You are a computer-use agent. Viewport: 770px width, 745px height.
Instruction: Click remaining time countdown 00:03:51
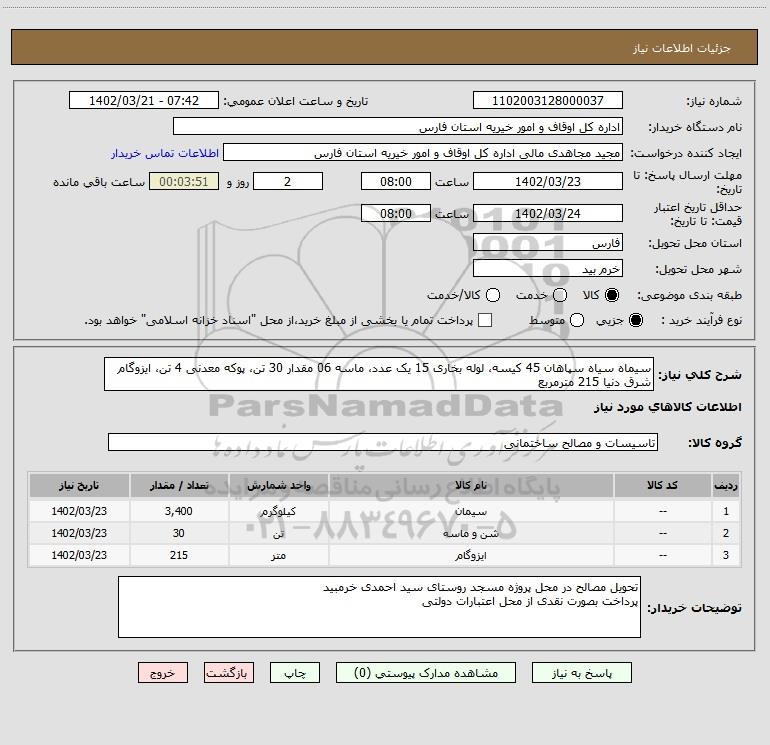tap(184, 182)
